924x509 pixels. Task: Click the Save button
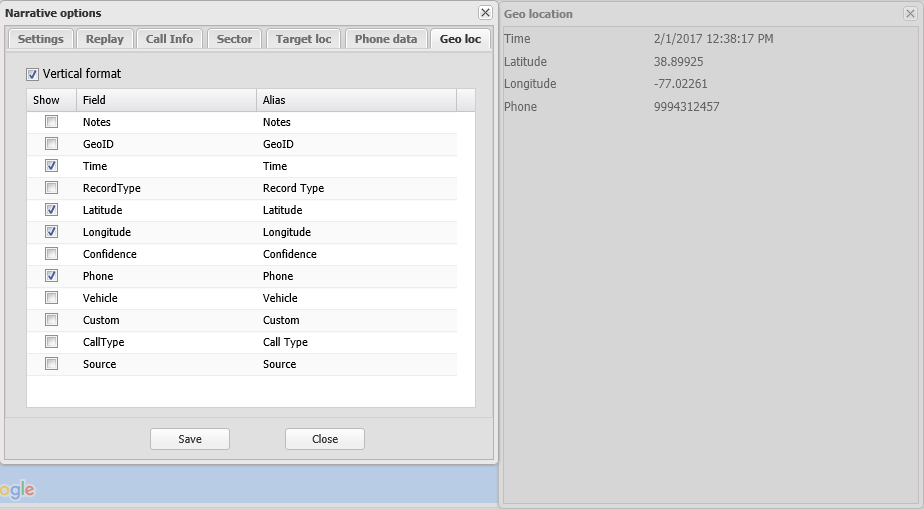(190, 439)
